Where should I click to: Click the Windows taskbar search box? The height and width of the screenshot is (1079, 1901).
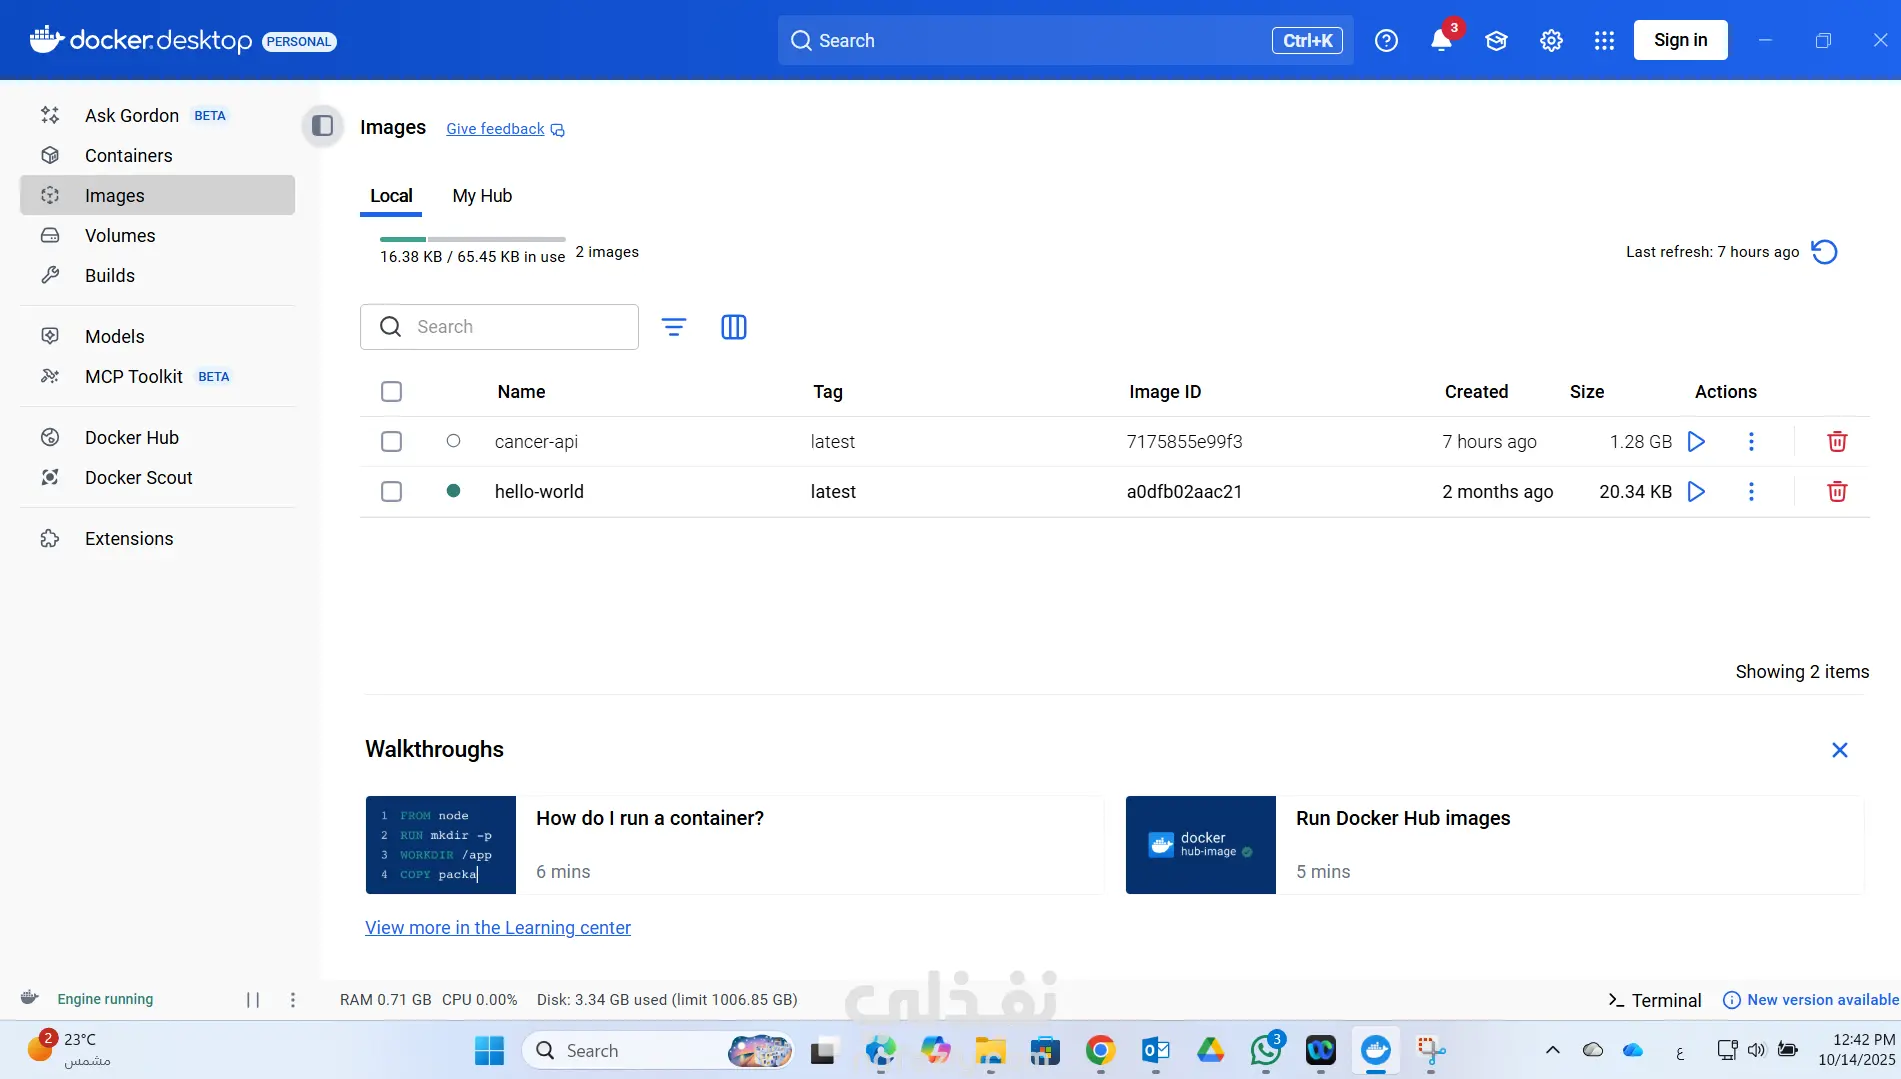pyautogui.click(x=658, y=1051)
